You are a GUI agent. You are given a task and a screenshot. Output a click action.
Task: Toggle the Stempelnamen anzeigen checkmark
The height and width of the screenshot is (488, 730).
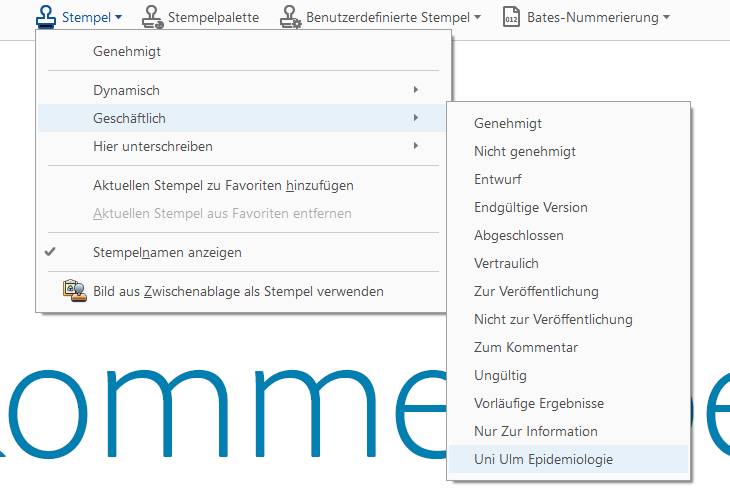(50, 253)
